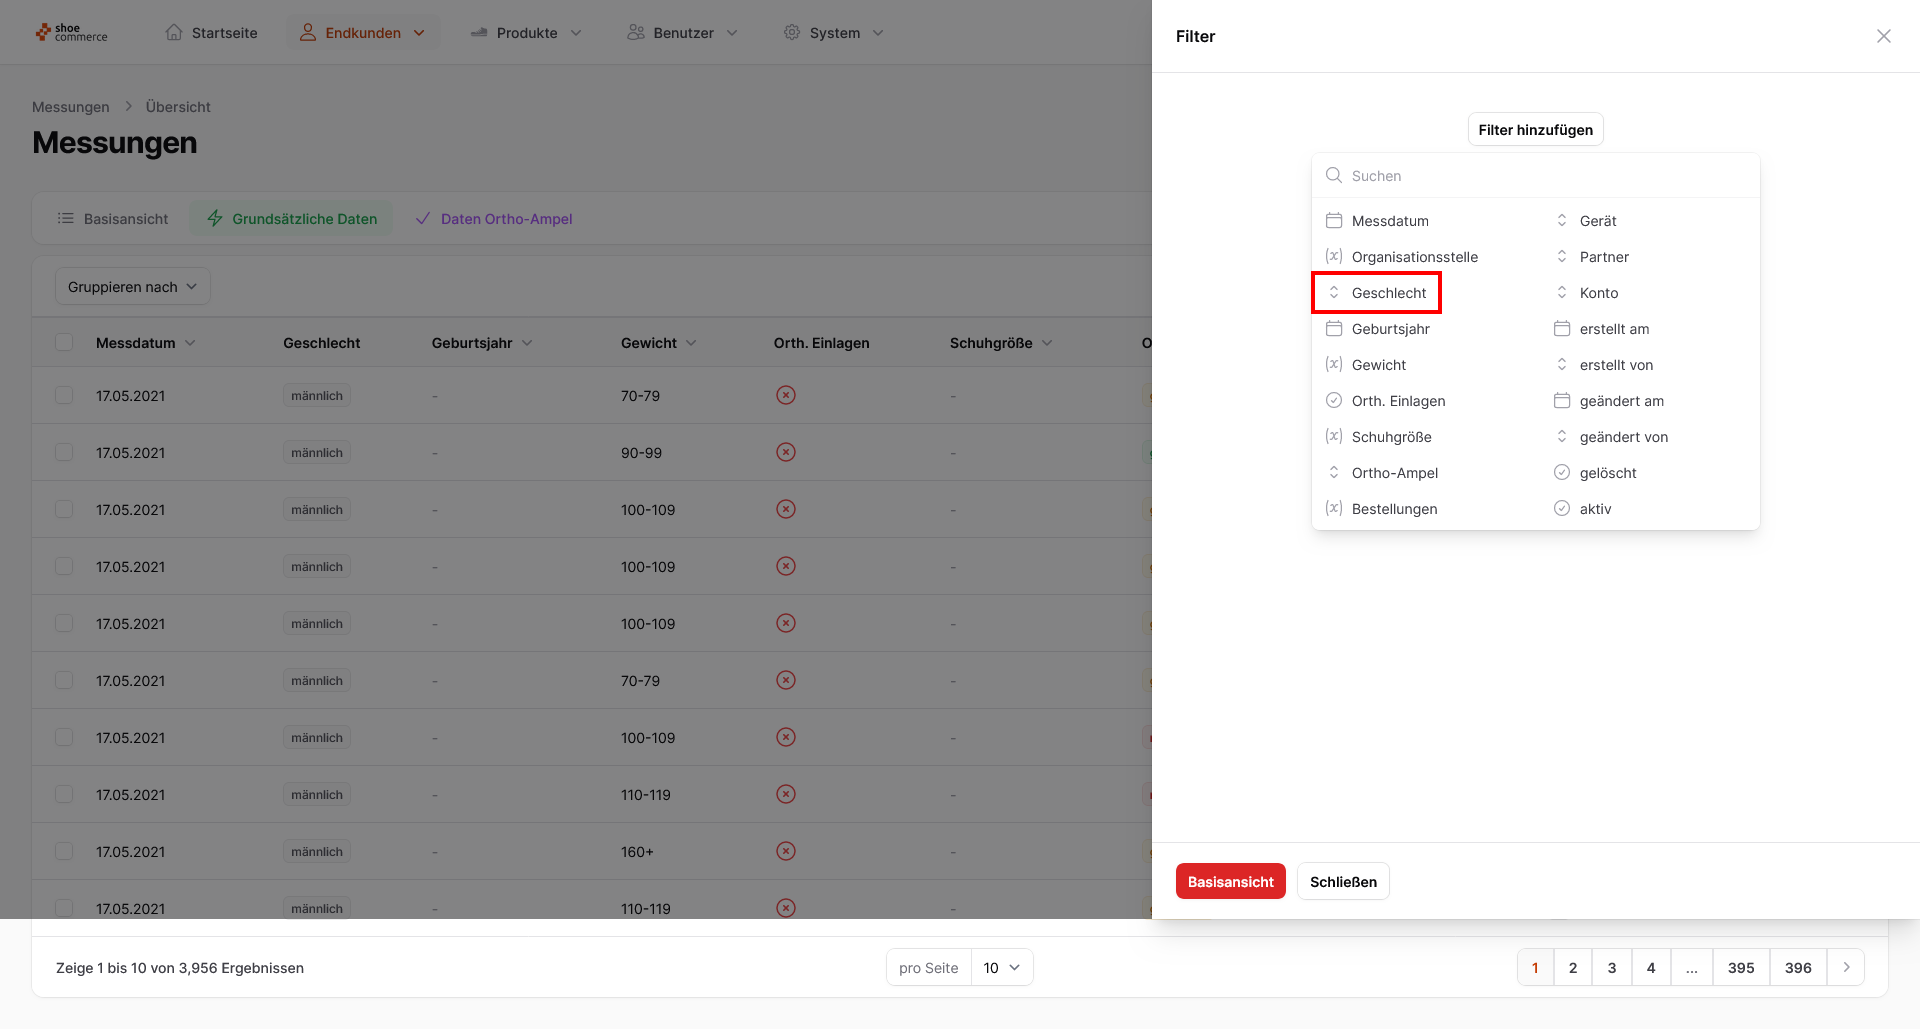The height and width of the screenshot is (1029, 1920).
Task: Select Geschlecht filter option
Action: pyautogui.click(x=1388, y=293)
